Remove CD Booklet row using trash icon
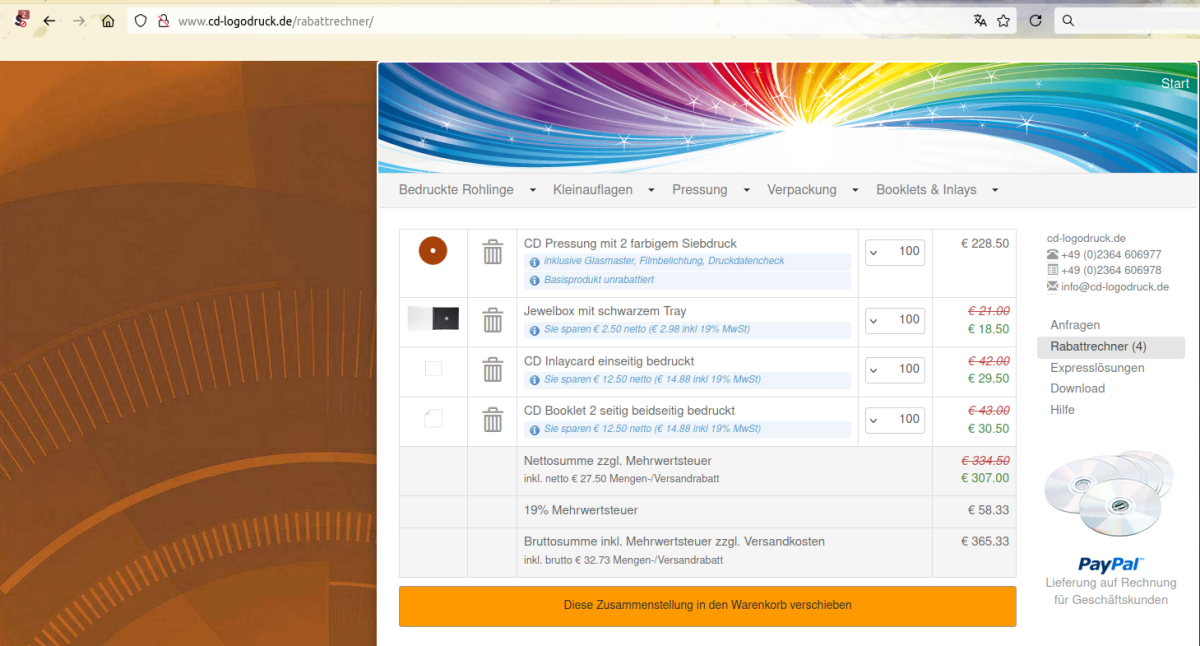 (492, 420)
